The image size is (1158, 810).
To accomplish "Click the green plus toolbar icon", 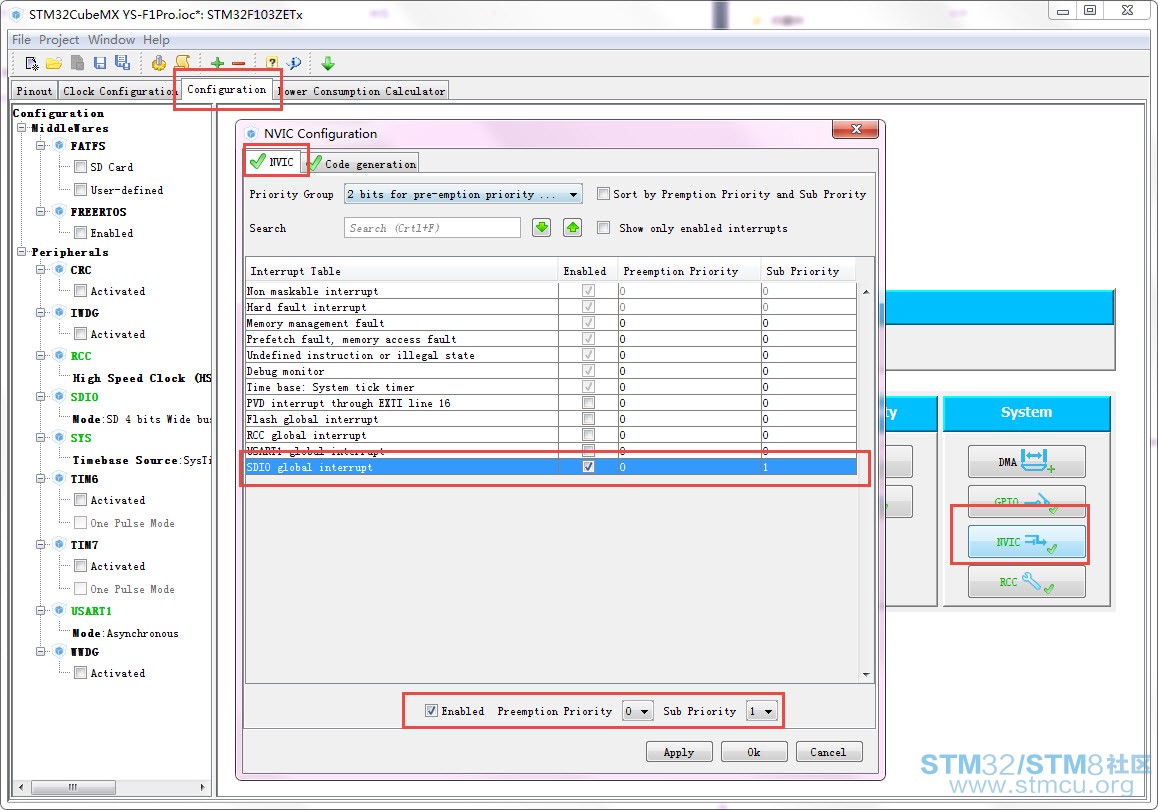I will point(217,64).
